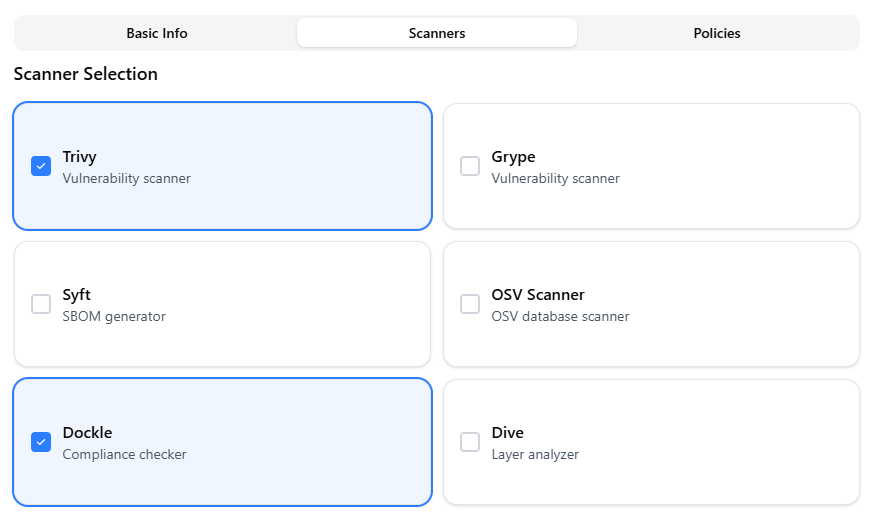Click 'Vulnerability scanner' text under Trivy
This screenshot has height=513, width=871.
pyautogui.click(x=127, y=178)
